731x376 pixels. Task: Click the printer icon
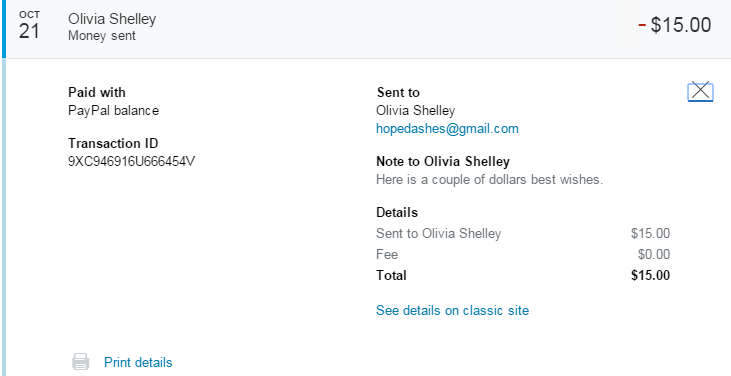81,362
